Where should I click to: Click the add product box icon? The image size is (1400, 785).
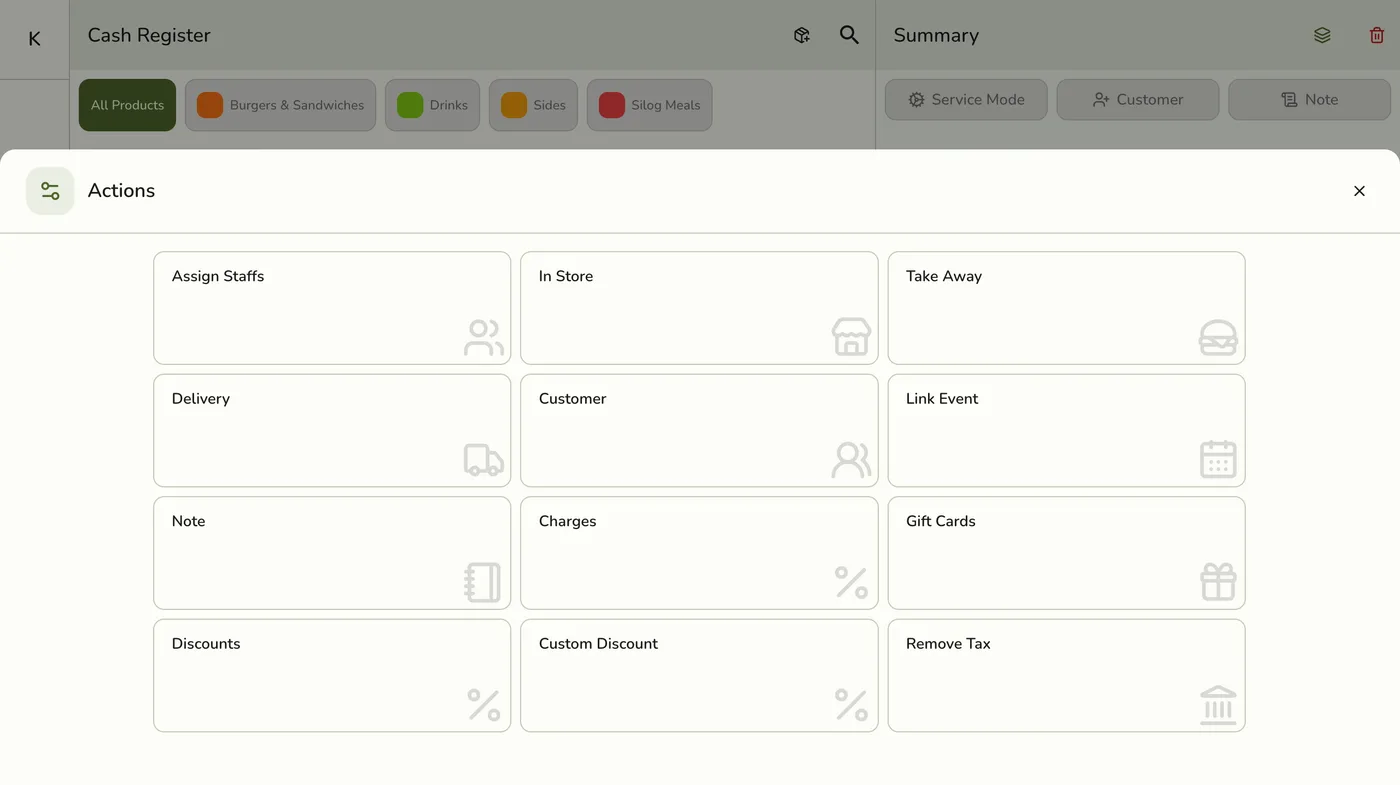pyautogui.click(x=802, y=35)
